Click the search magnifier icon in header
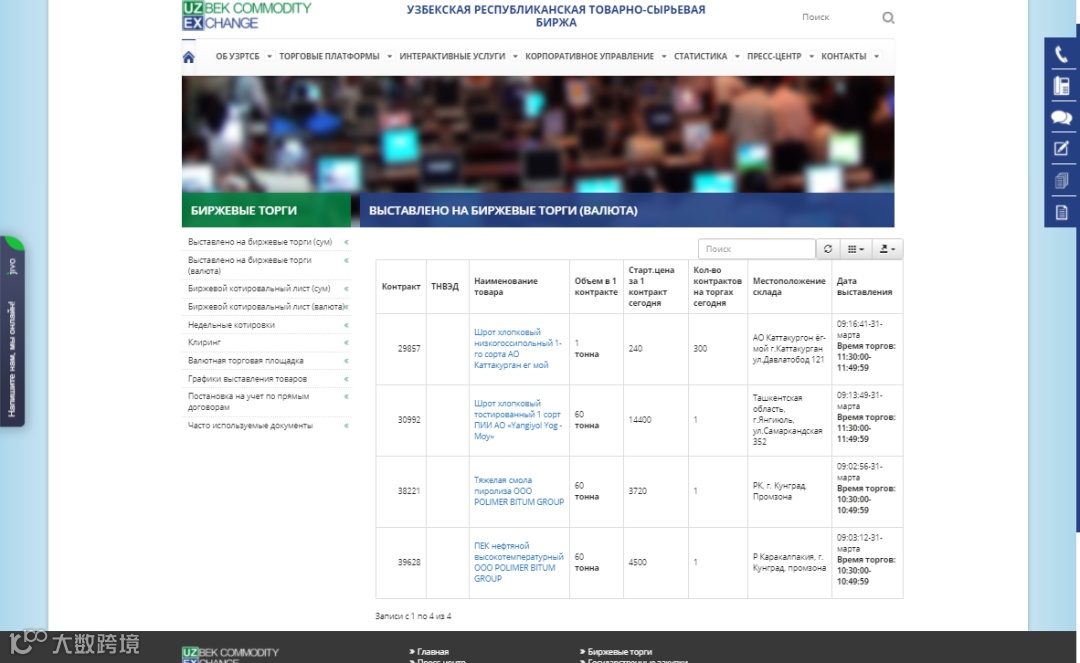Screen dimensions: 1080x663 (888, 17)
